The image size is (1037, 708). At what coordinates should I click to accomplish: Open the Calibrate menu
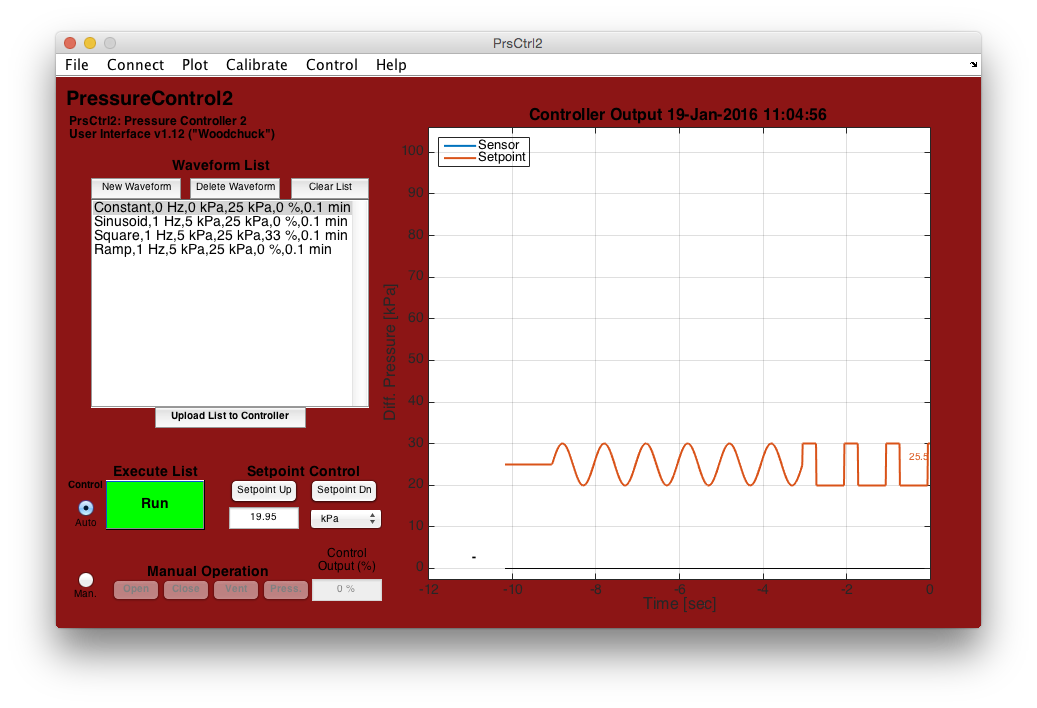pyautogui.click(x=257, y=65)
